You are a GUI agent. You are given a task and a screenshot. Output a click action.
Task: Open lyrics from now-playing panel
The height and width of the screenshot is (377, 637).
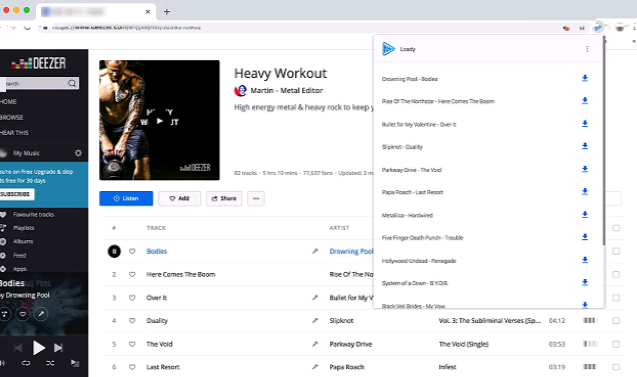click(x=41, y=314)
